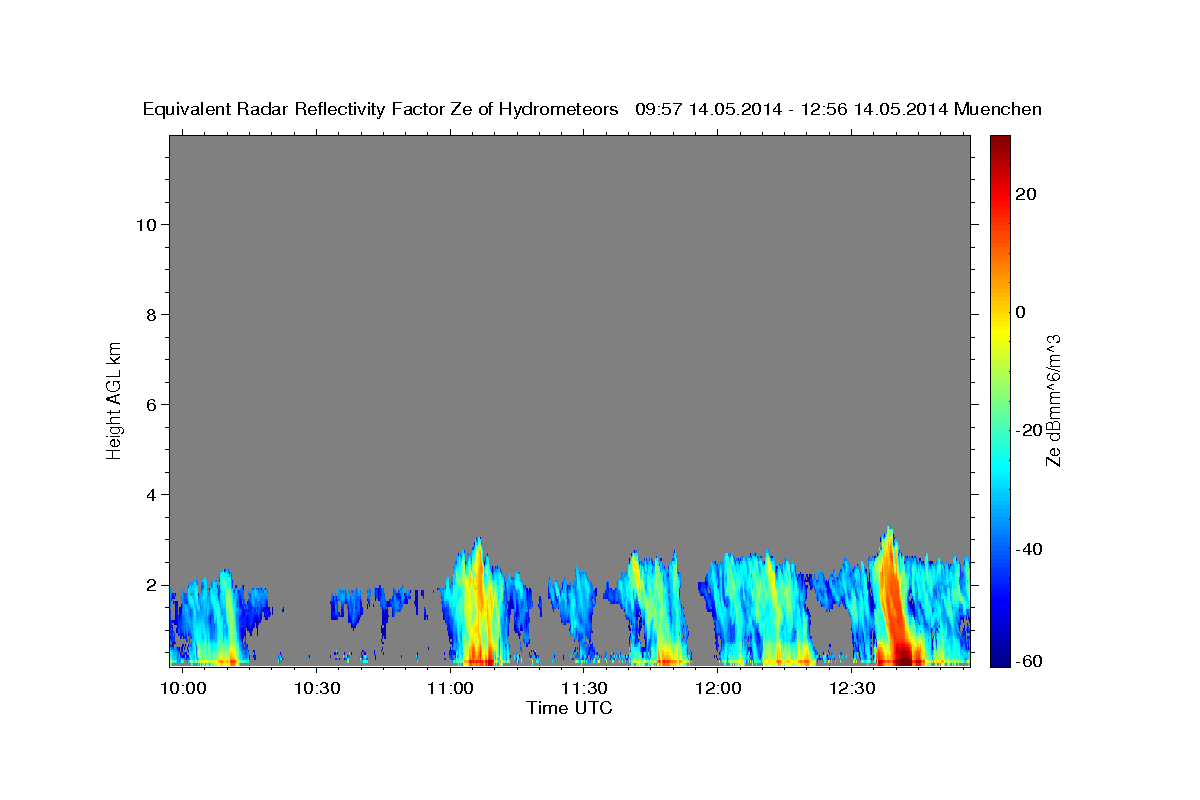Click the date range '09:57 14.05.2014 - 12:56 14.05.2014 Muenchen'

pyautogui.click(x=838, y=110)
